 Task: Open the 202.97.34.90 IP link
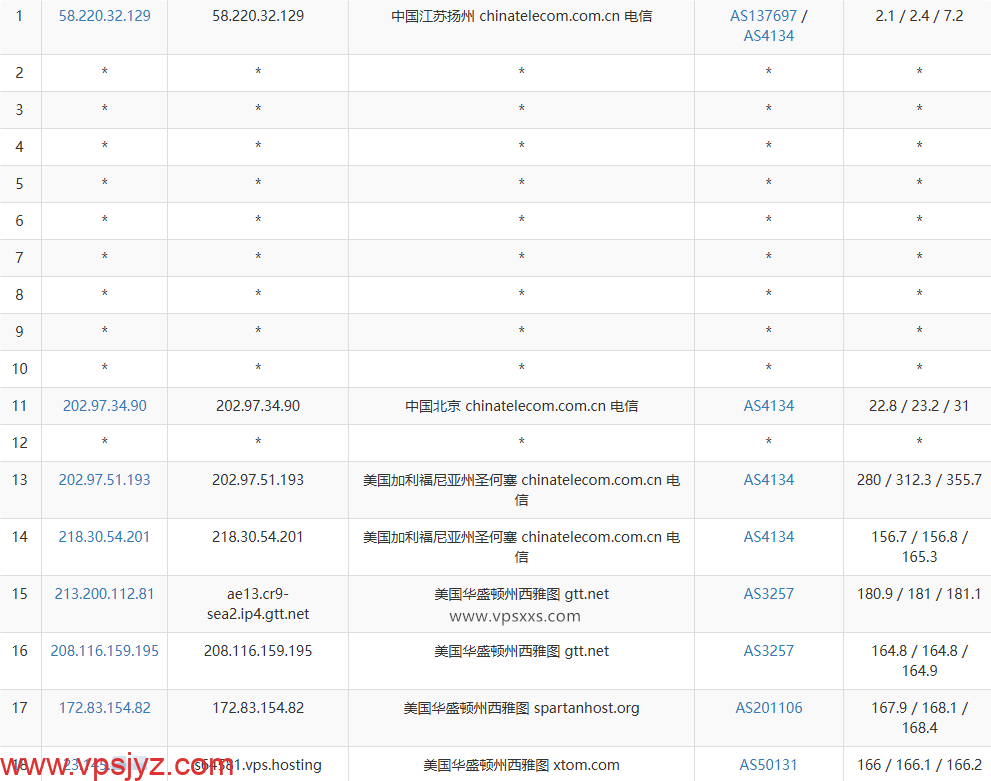coord(104,406)
